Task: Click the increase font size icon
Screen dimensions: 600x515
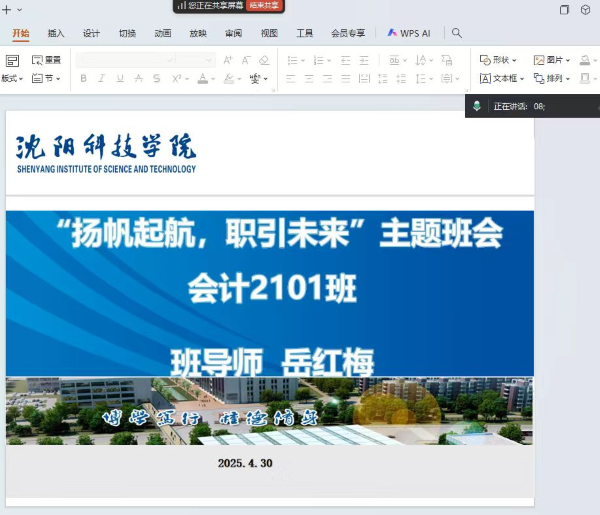Action: [228, 60]
